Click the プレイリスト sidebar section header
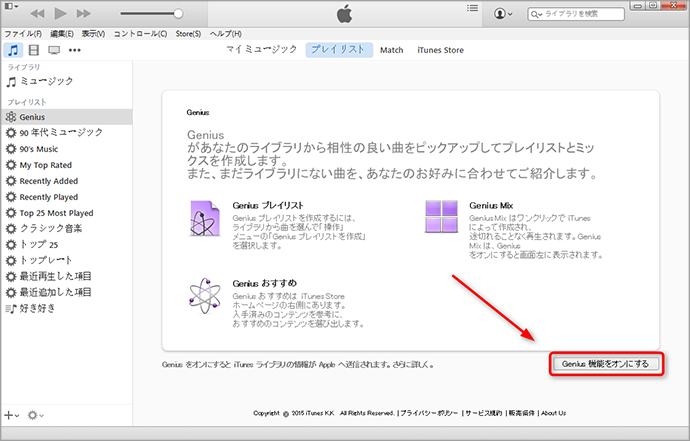This screenshot has height=441, width=690. tap(27, 102)
